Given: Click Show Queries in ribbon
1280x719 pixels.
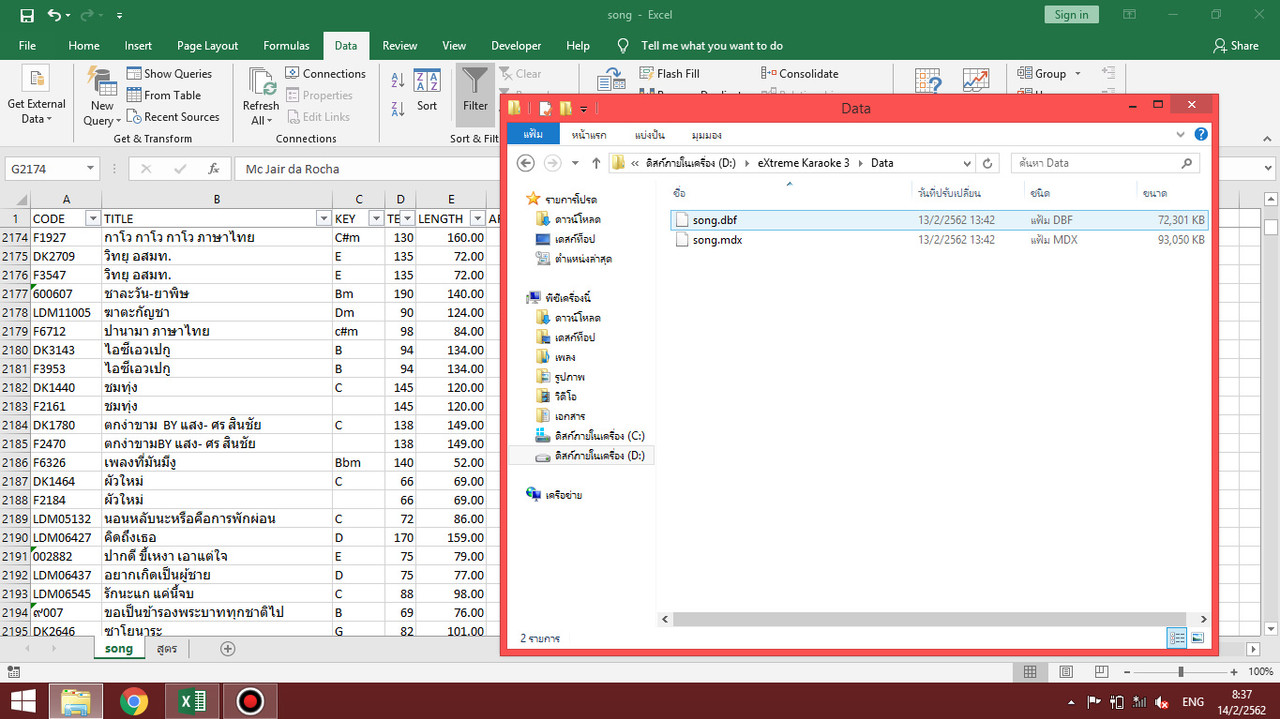Looking at the screenshot, I should point(169,73).
